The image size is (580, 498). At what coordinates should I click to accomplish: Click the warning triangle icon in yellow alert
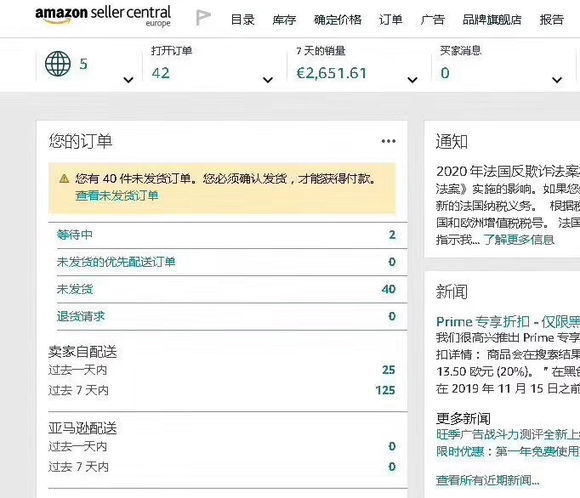point(64,179)
